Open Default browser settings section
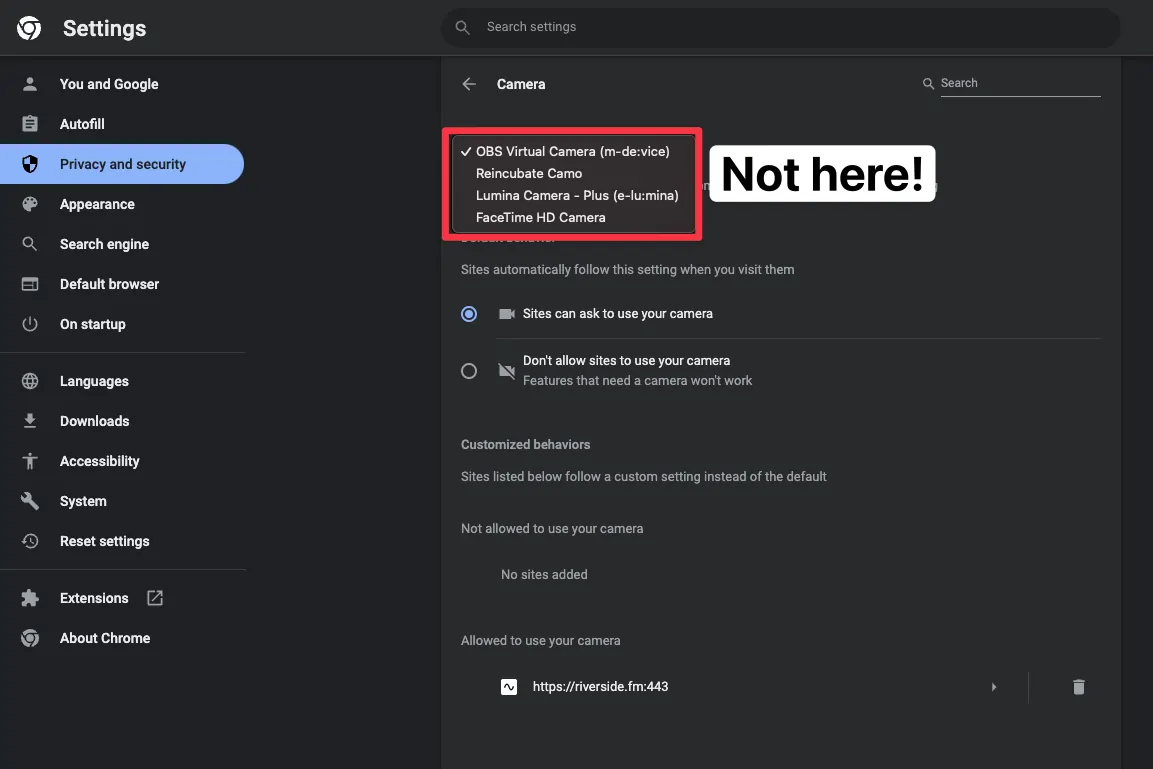This screenshot has width=1153, height=769. [122, 284]
